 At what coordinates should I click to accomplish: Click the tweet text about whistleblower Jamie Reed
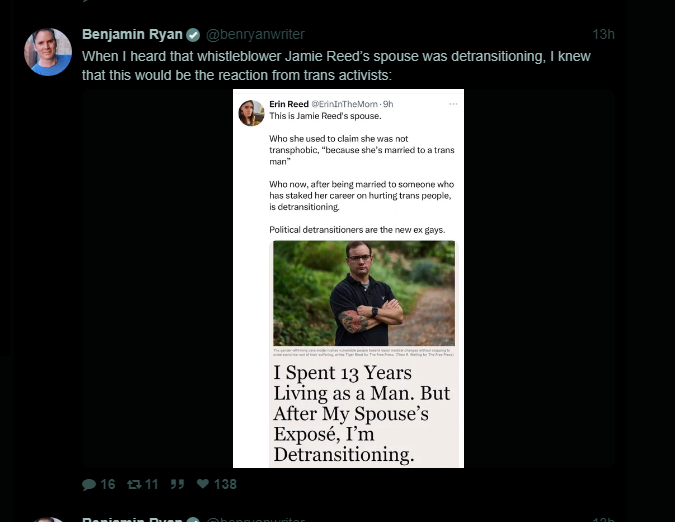[340, 66]
